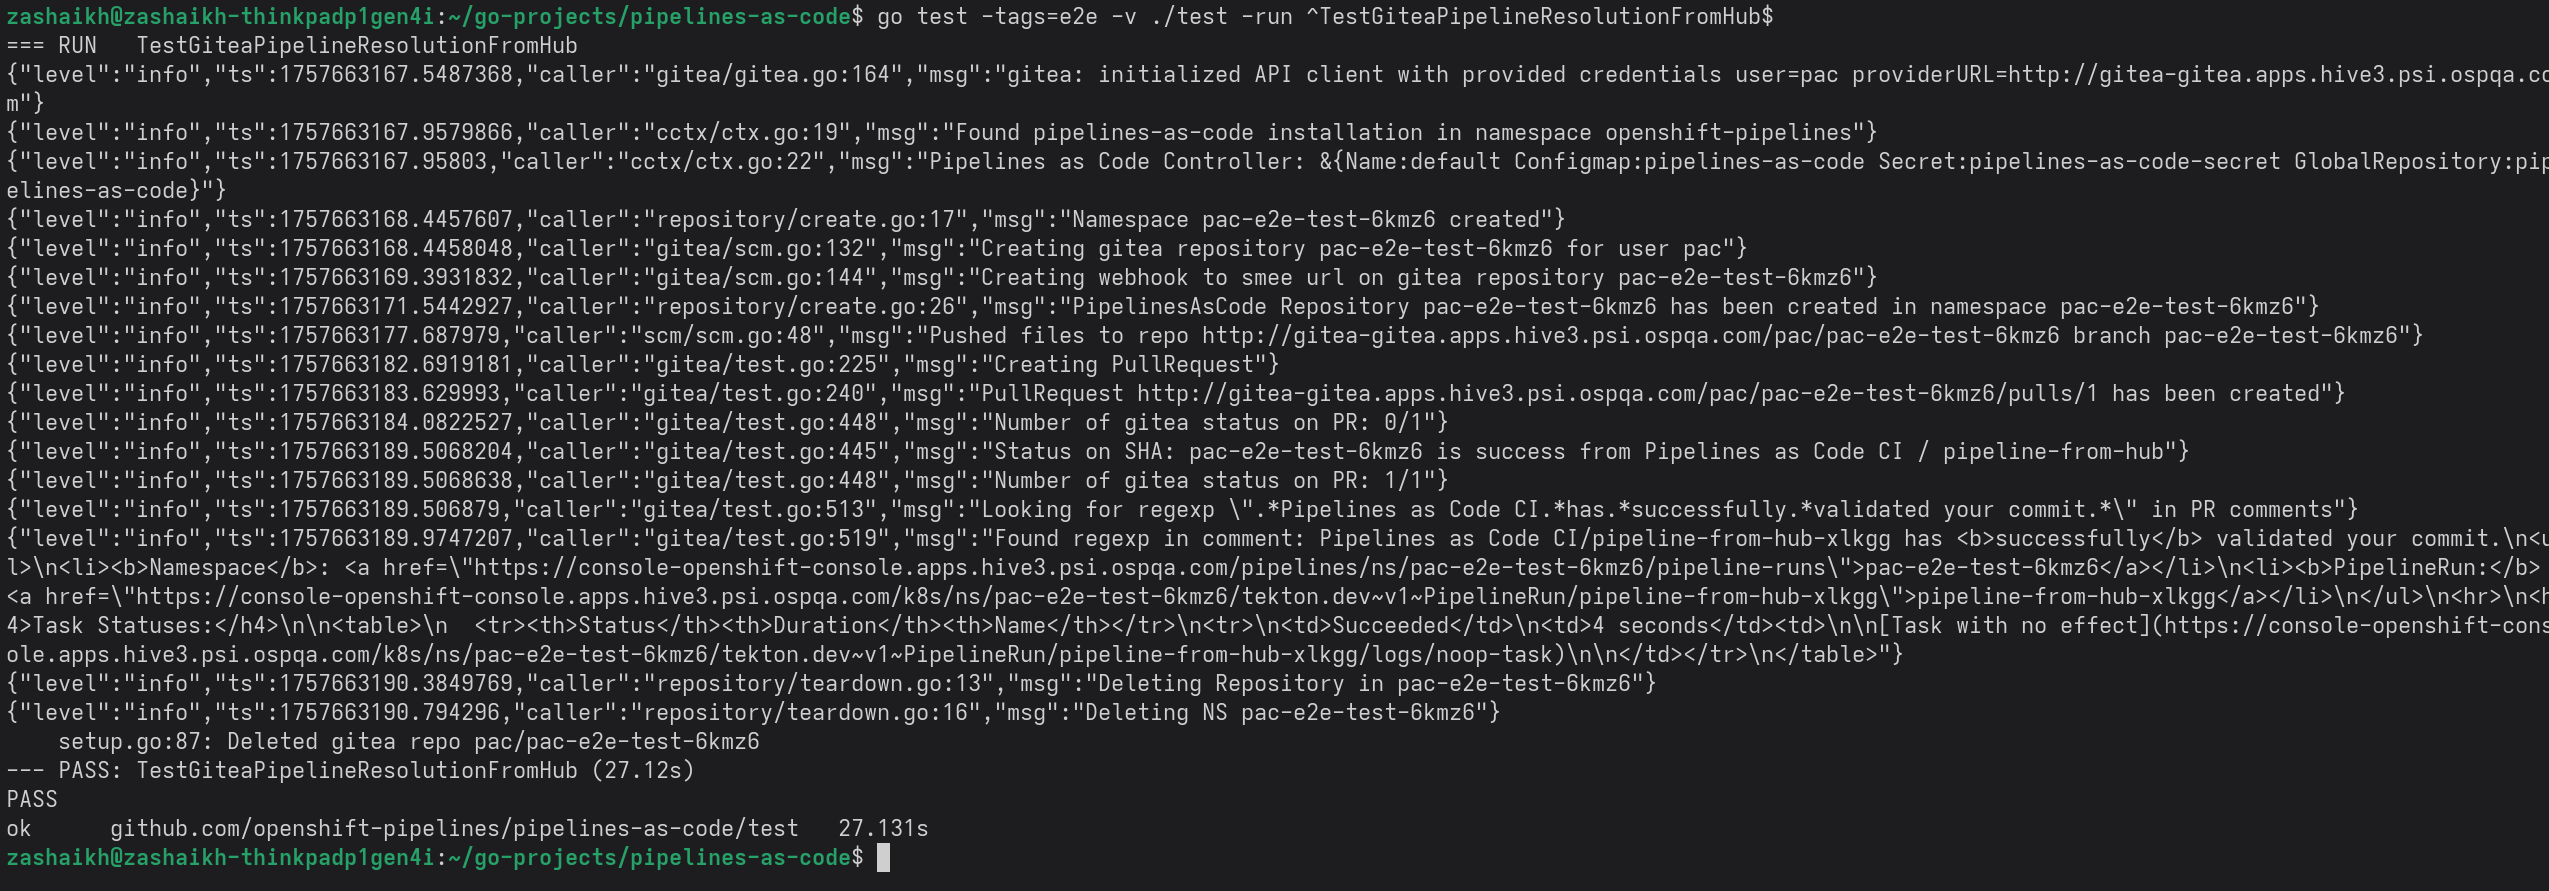Click the terminal cursor block at the final prompt
The height and width of the screenshot is (891, 2549).
click(883, 858)
